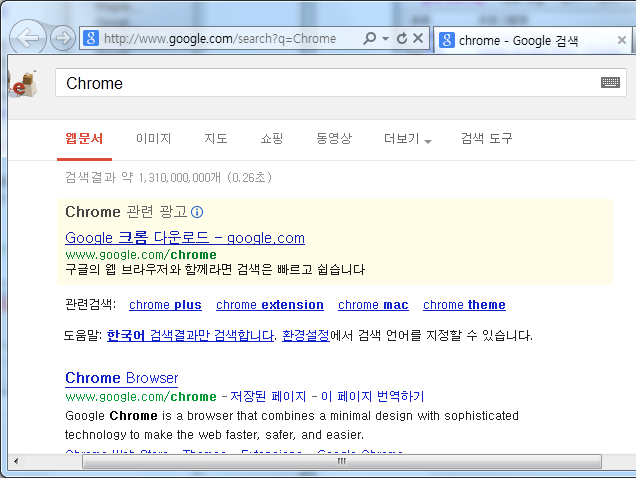The image size is (636, 478).
Task: Stop loading with the X icon in address bar
Action: (418, 39)
